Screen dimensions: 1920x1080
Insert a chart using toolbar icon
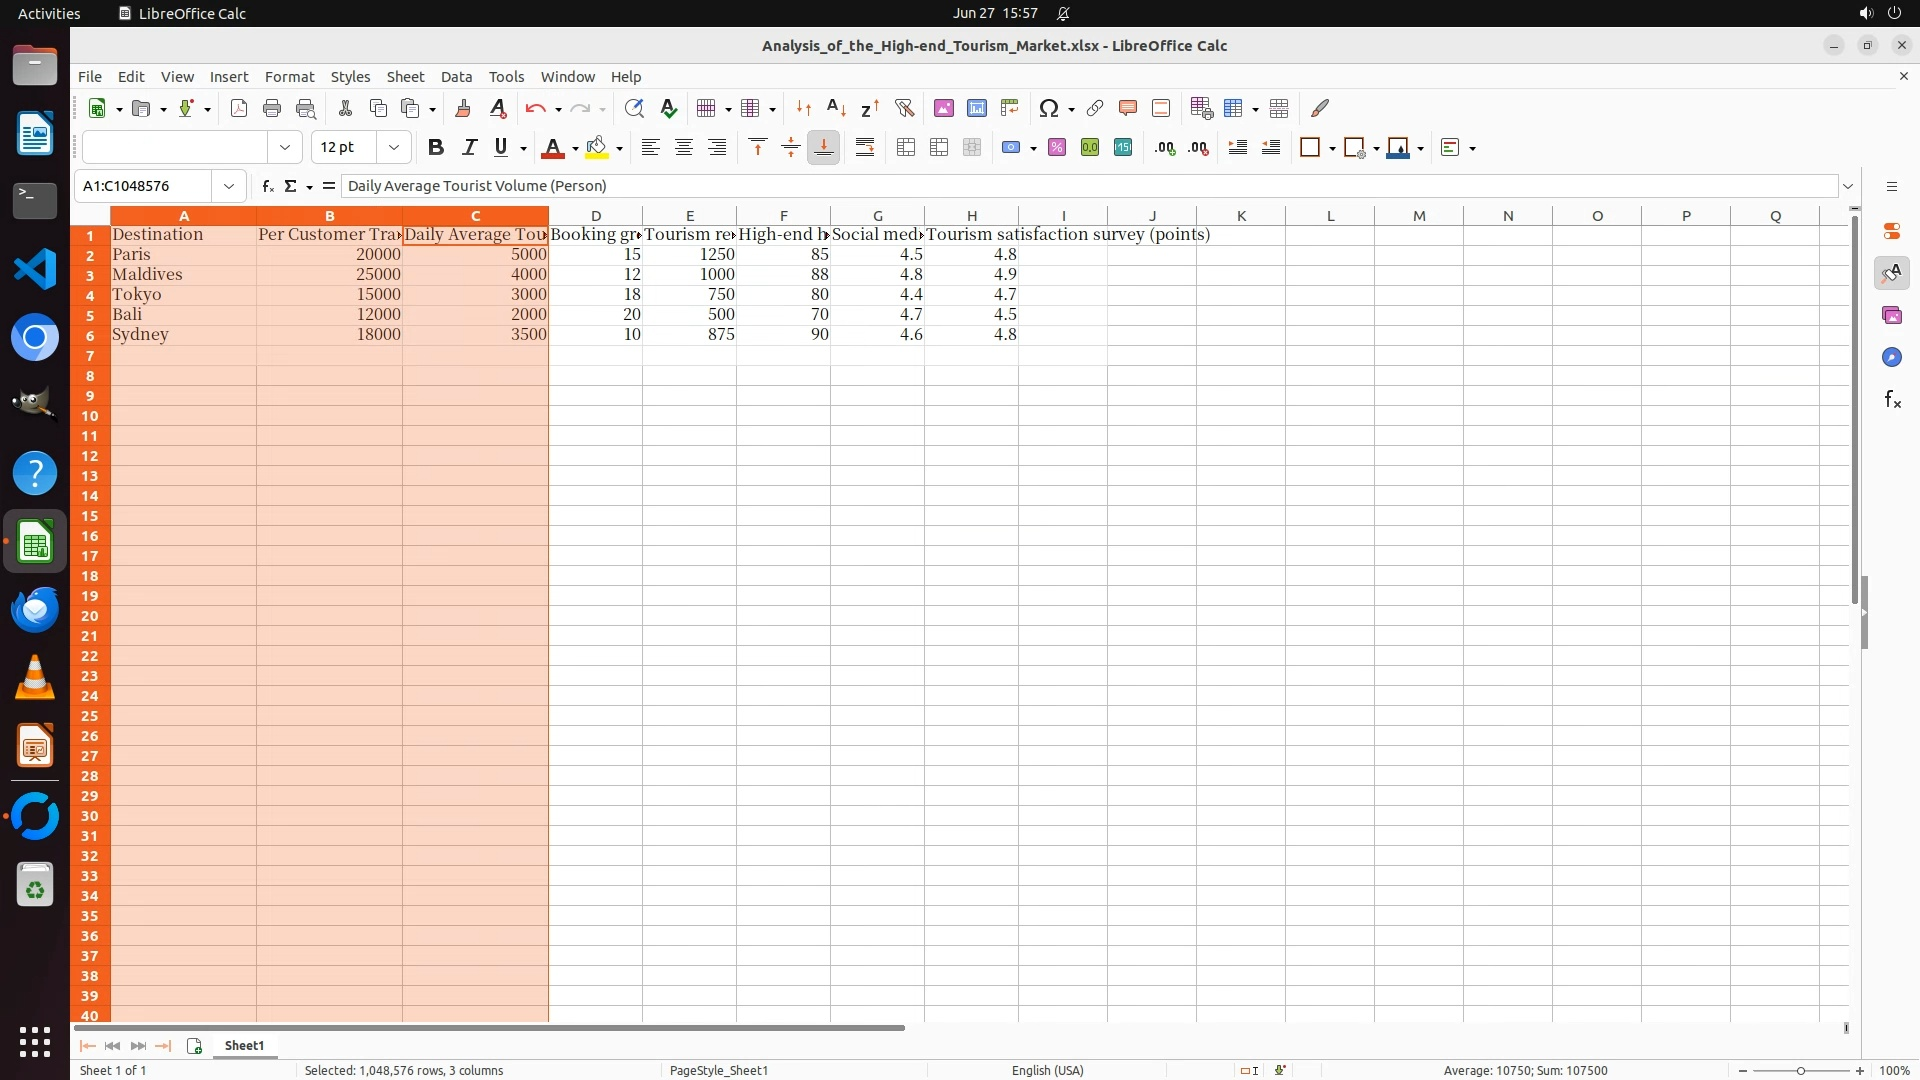pos(976,108)
